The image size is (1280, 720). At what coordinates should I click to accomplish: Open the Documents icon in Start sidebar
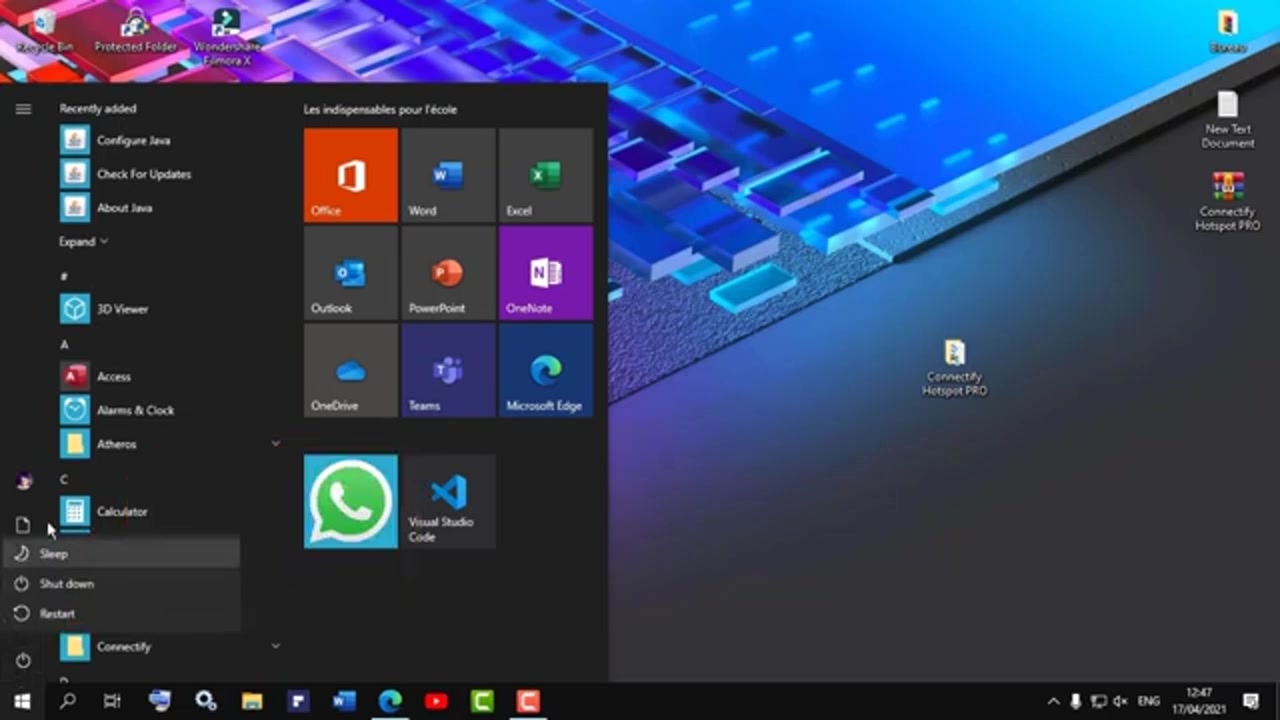(x=23, y=525)
